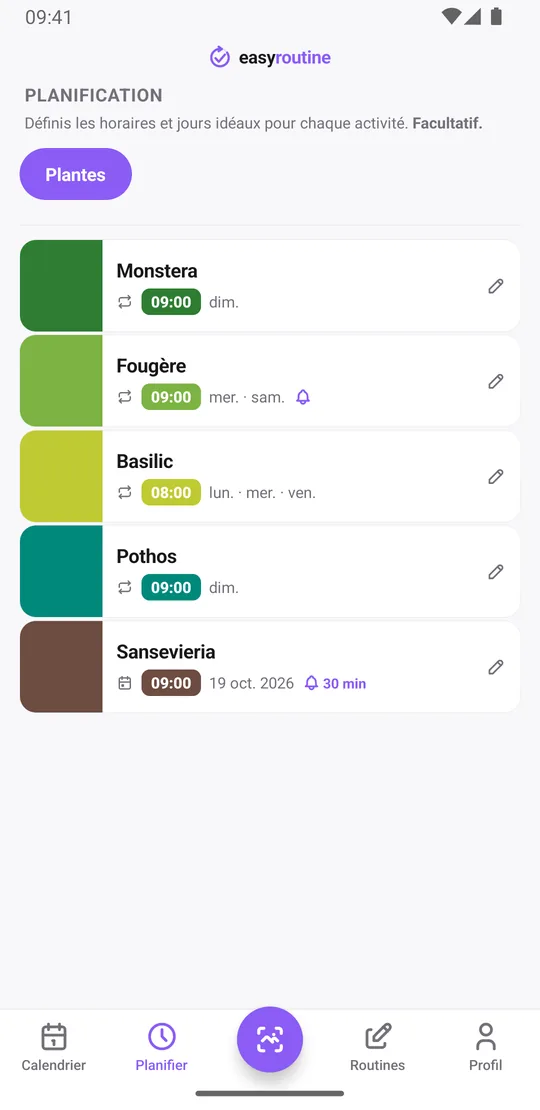
Task: Tap the center purple scan button
Action: (x=270, y=1039)
